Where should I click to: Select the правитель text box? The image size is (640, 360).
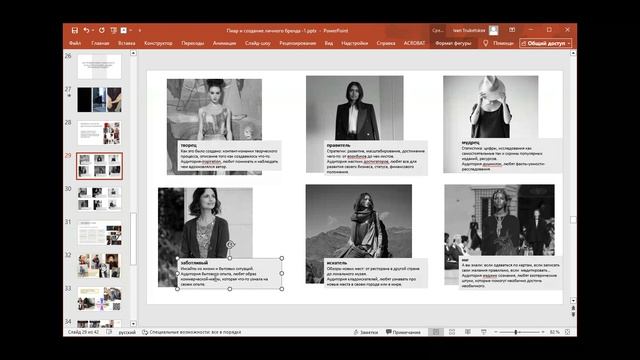click(376, 158)
